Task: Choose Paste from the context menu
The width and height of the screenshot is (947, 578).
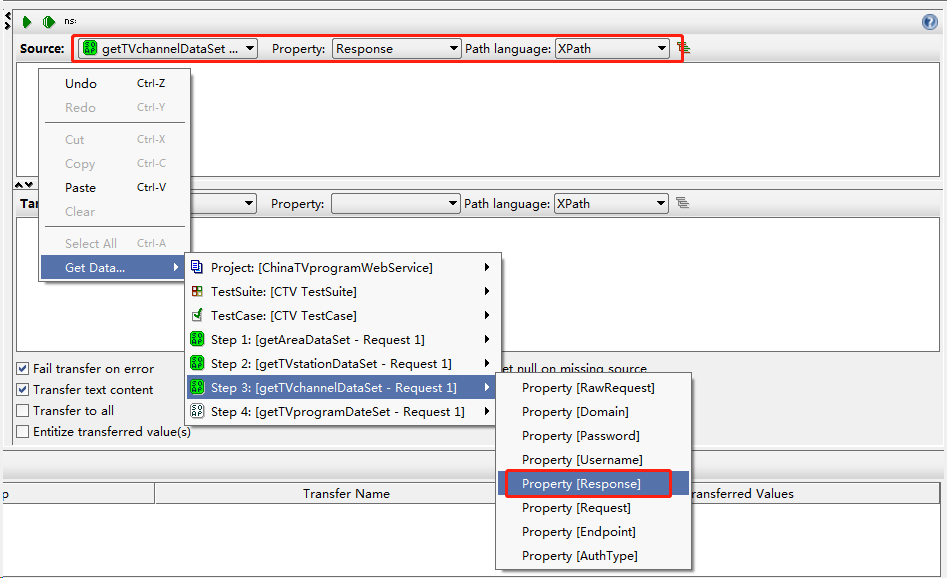Action: click(115, 187)
